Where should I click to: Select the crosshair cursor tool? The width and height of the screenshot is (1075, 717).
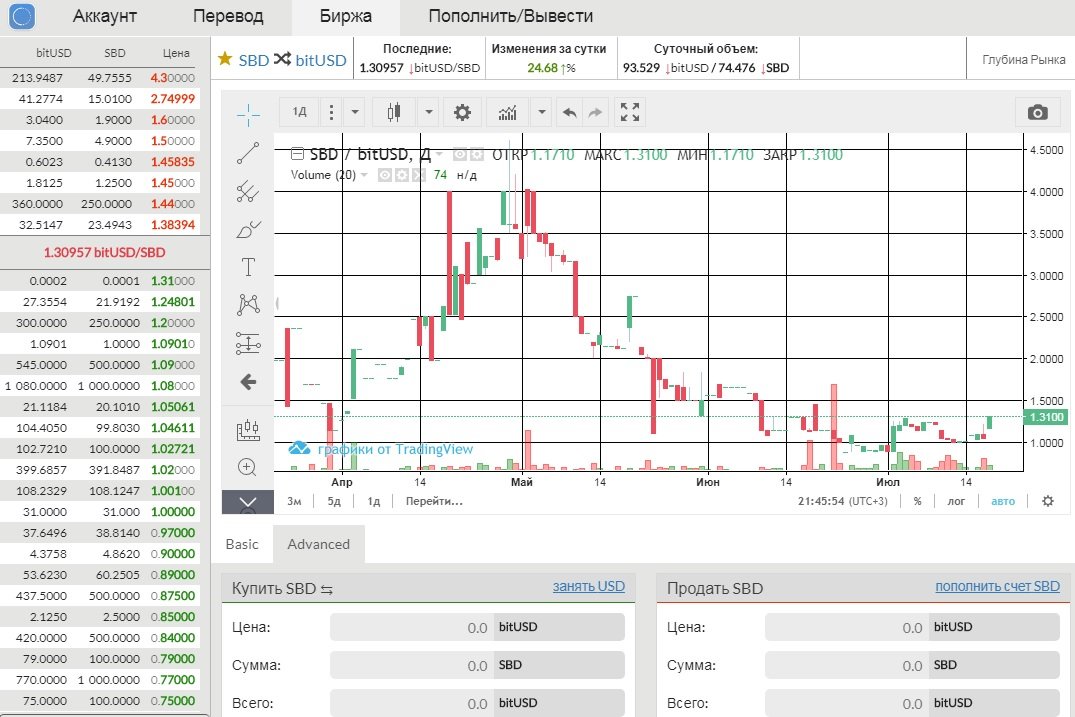(247, 114)
